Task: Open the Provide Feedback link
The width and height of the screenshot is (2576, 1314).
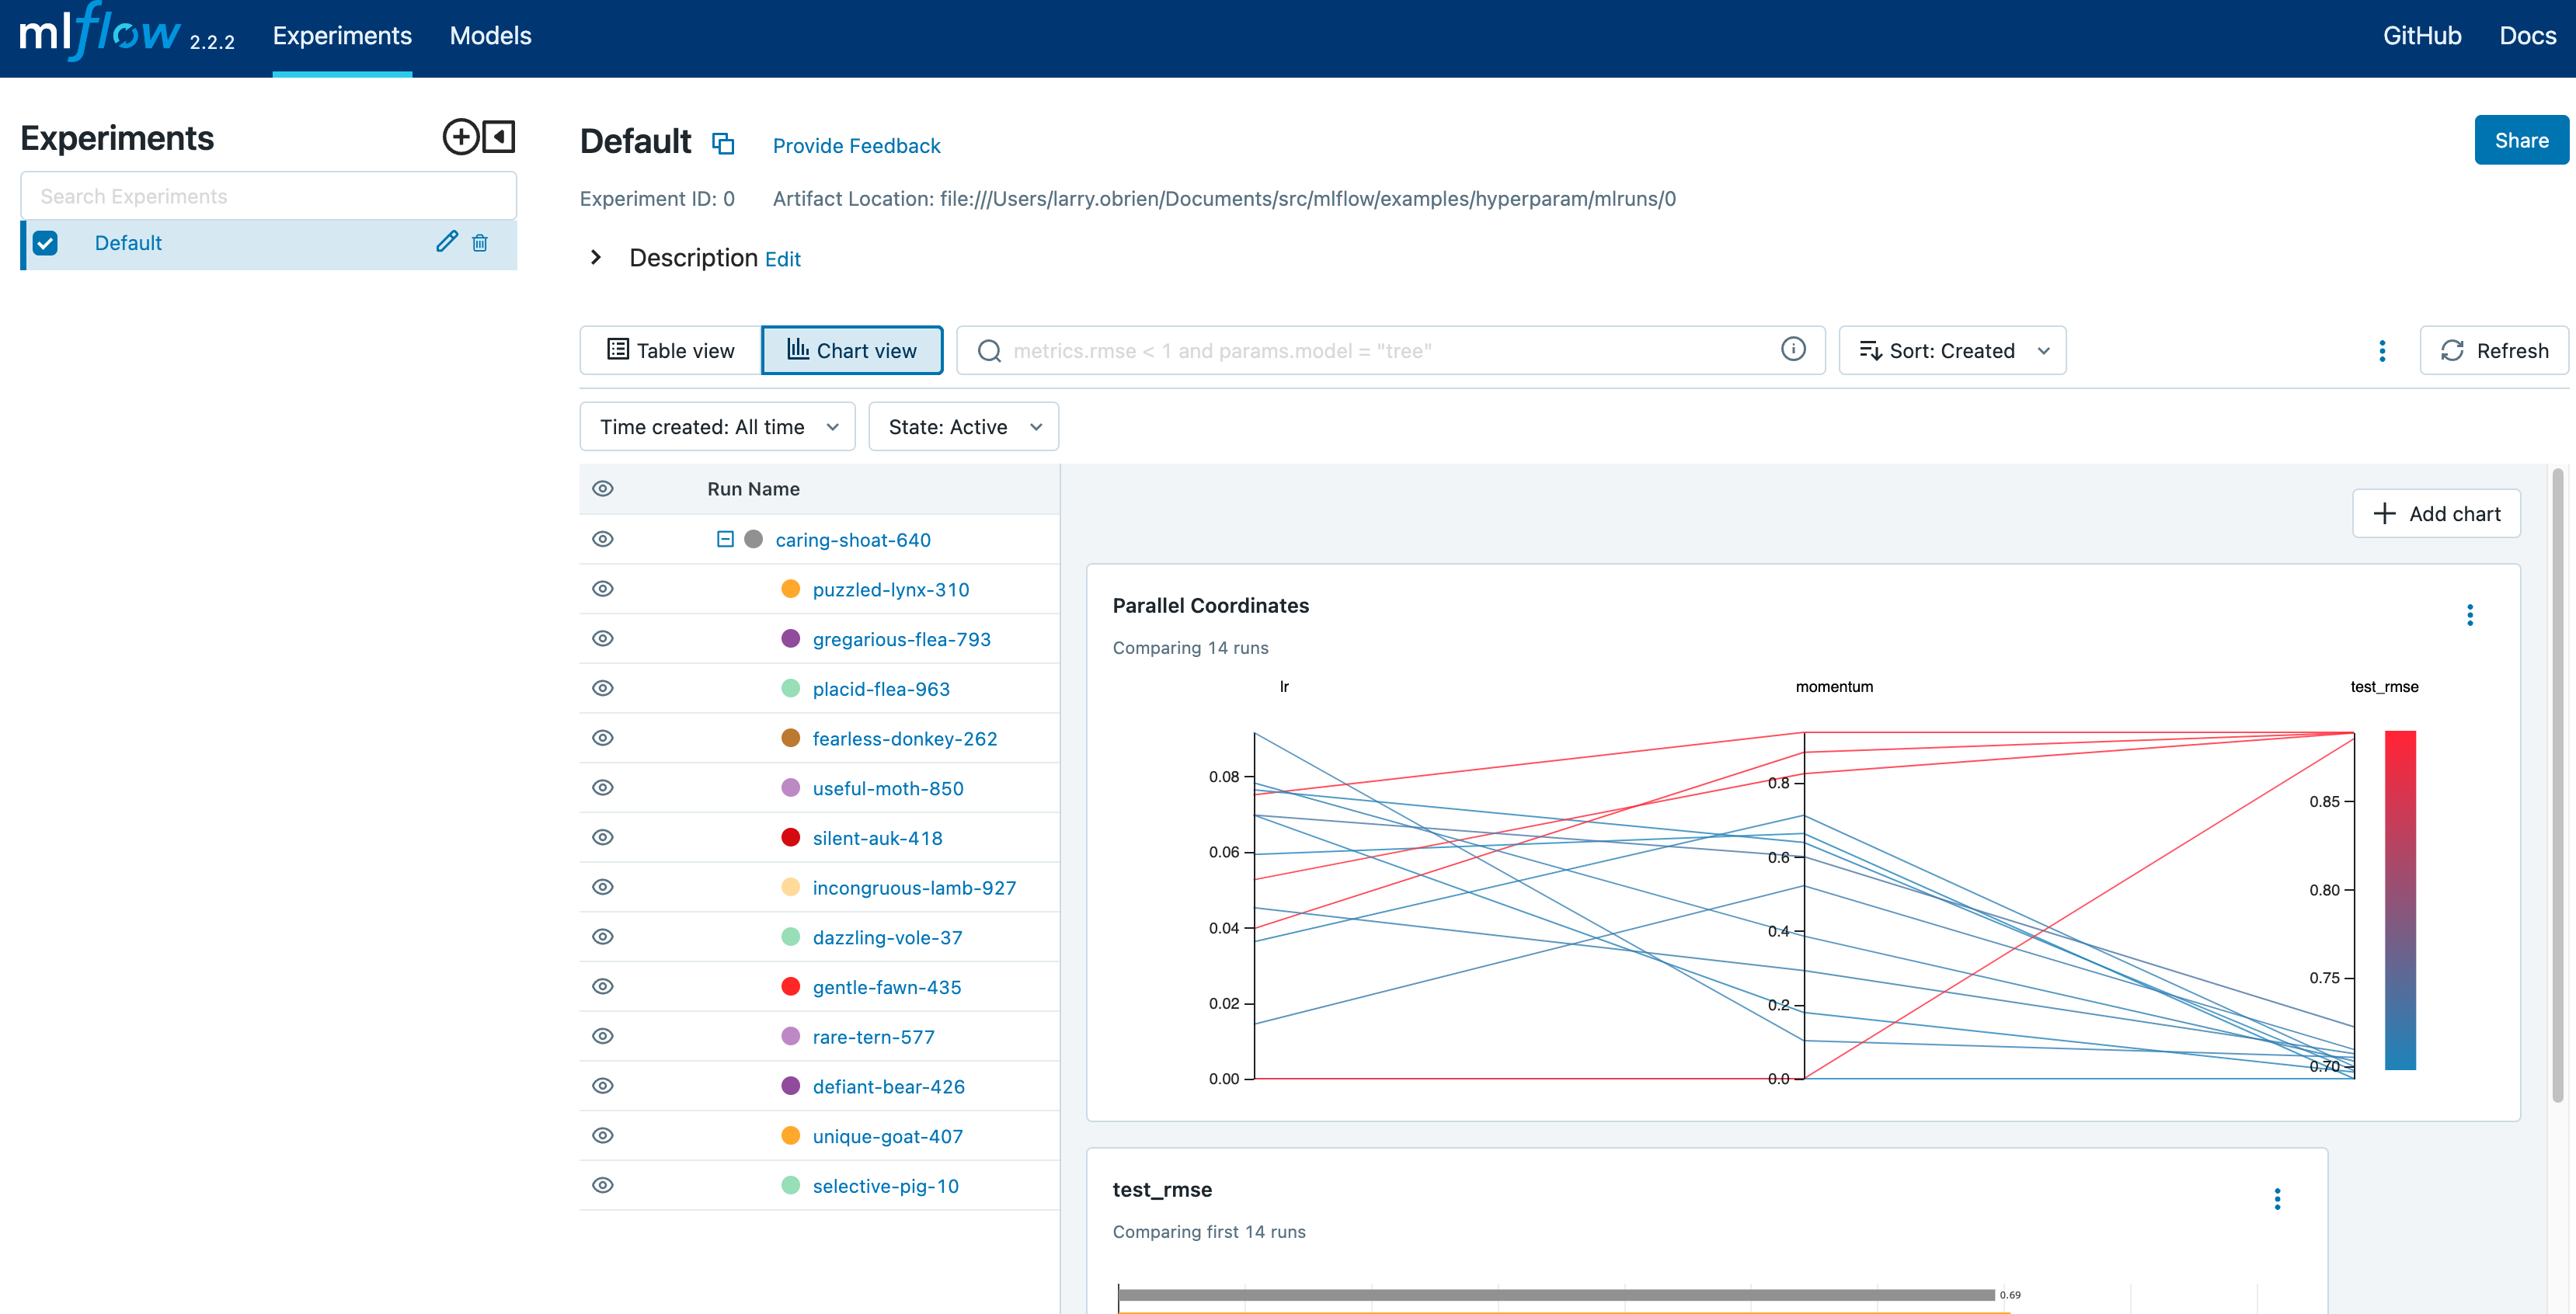Action: click(856, 146)
